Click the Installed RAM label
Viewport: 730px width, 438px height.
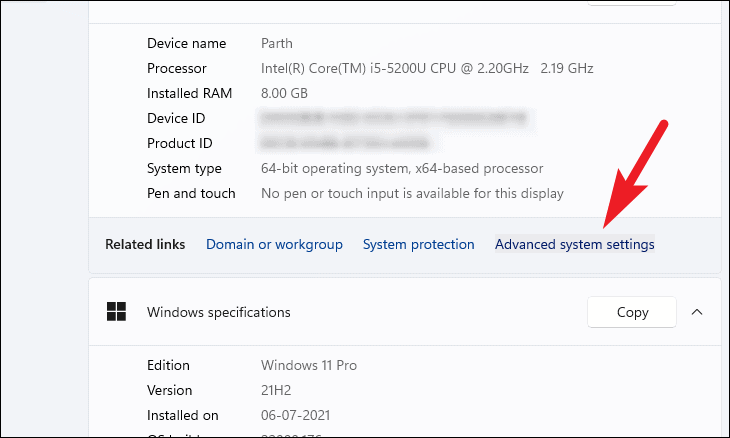pyautogui.click(x=190, y=94)
